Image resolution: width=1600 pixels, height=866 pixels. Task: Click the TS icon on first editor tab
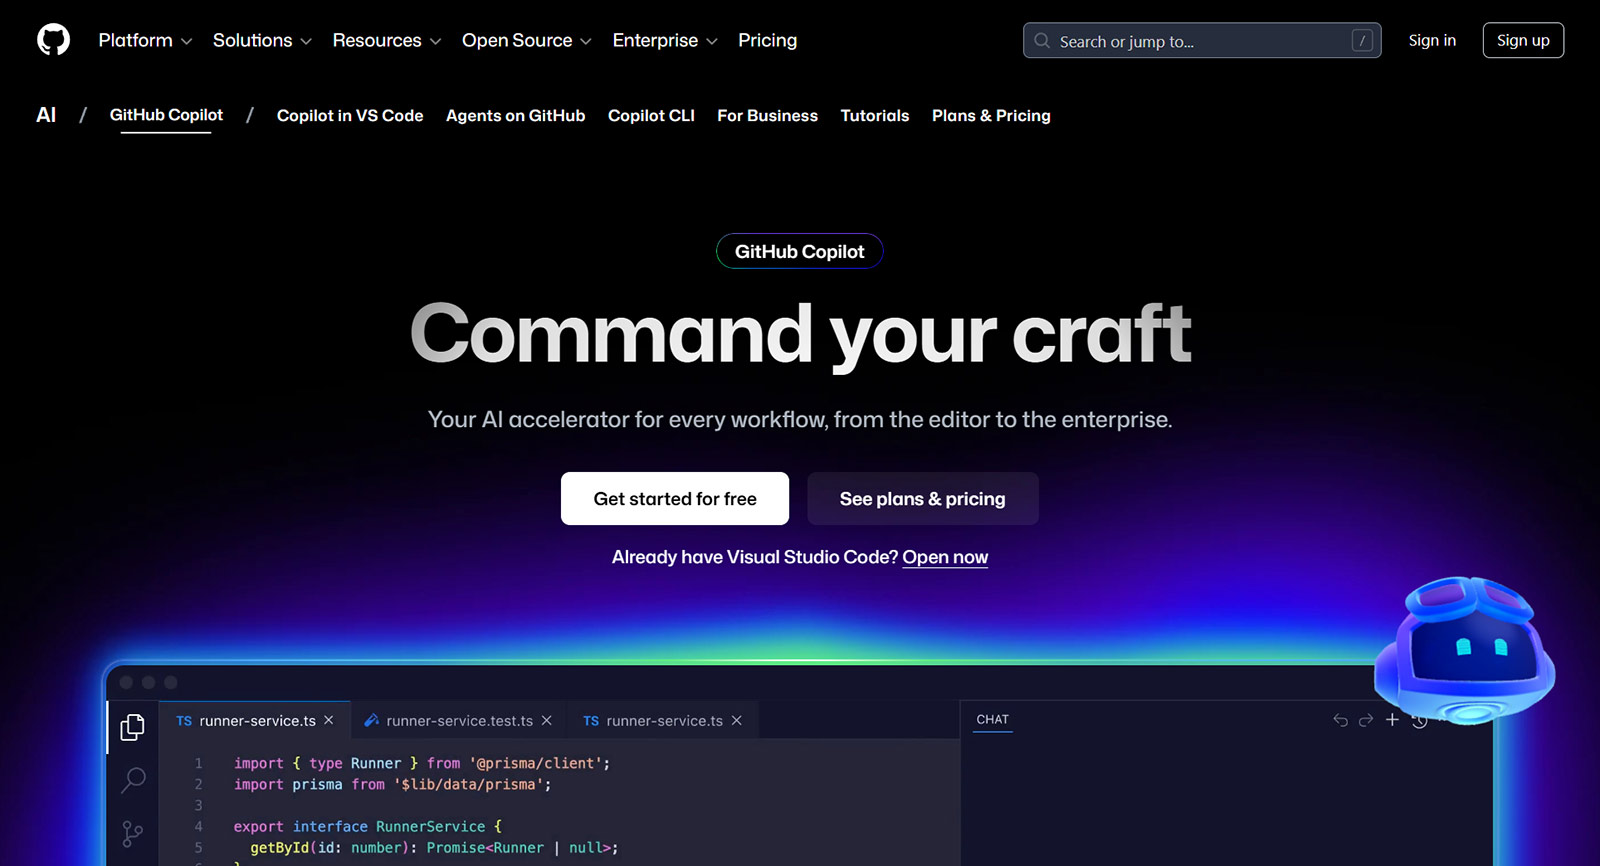click(x=184, y=721)
